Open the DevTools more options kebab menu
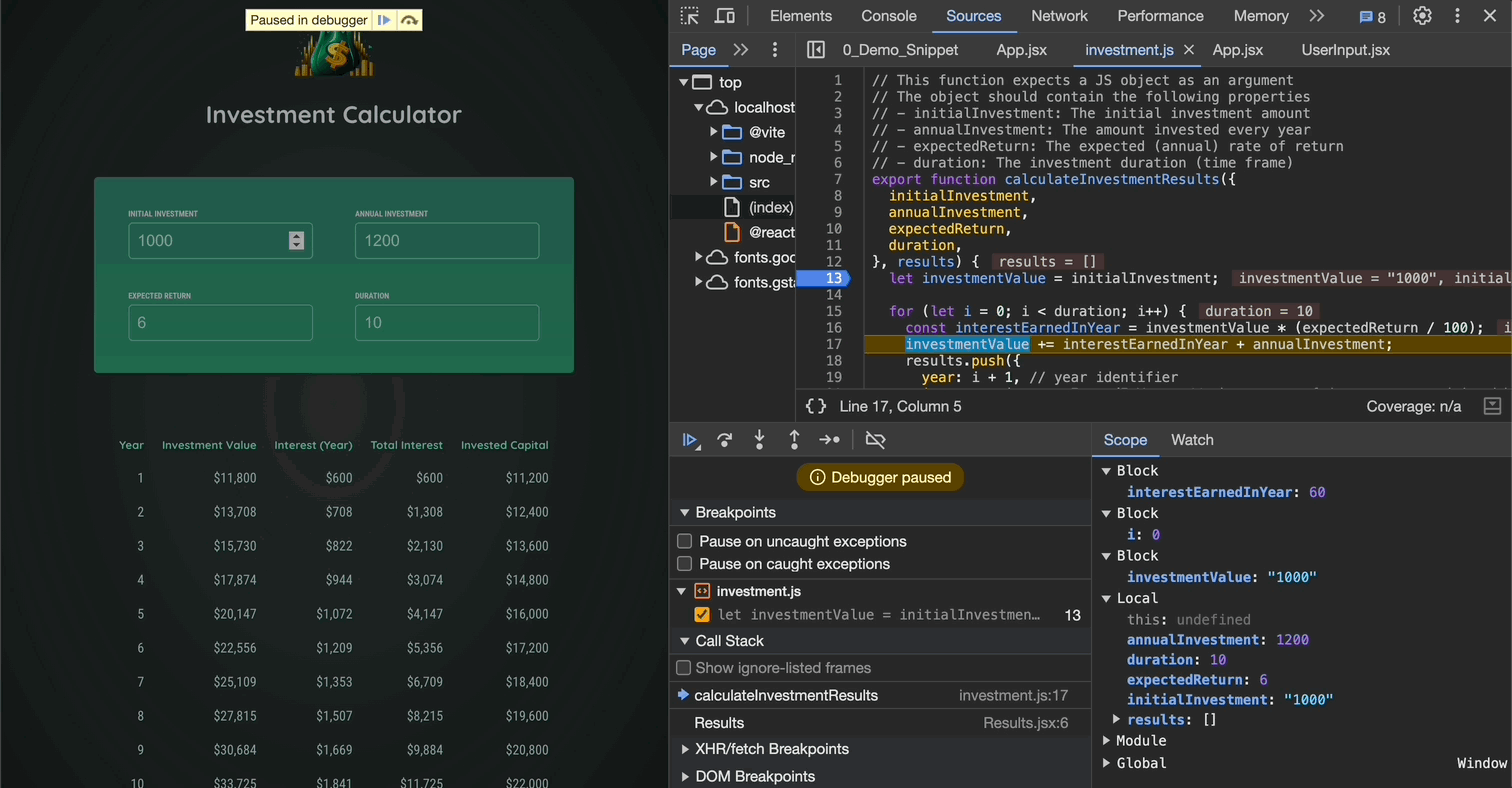Screen dimensions: 1512x788 click(x=1459, y=16)
